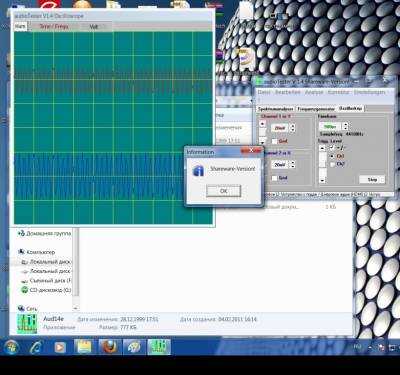Screen dimensions: 400x375
Task: Click the Windows Start orb
Action: [x=11, y=347]
